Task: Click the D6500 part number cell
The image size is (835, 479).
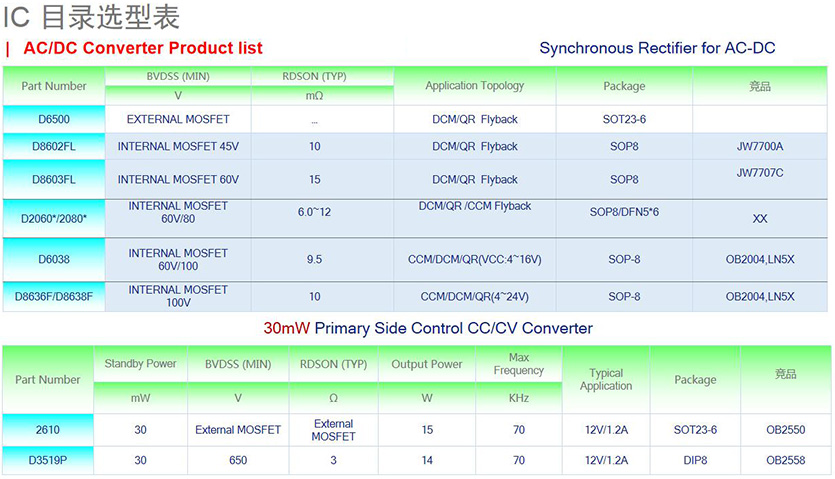Action: tap(53, 119)
